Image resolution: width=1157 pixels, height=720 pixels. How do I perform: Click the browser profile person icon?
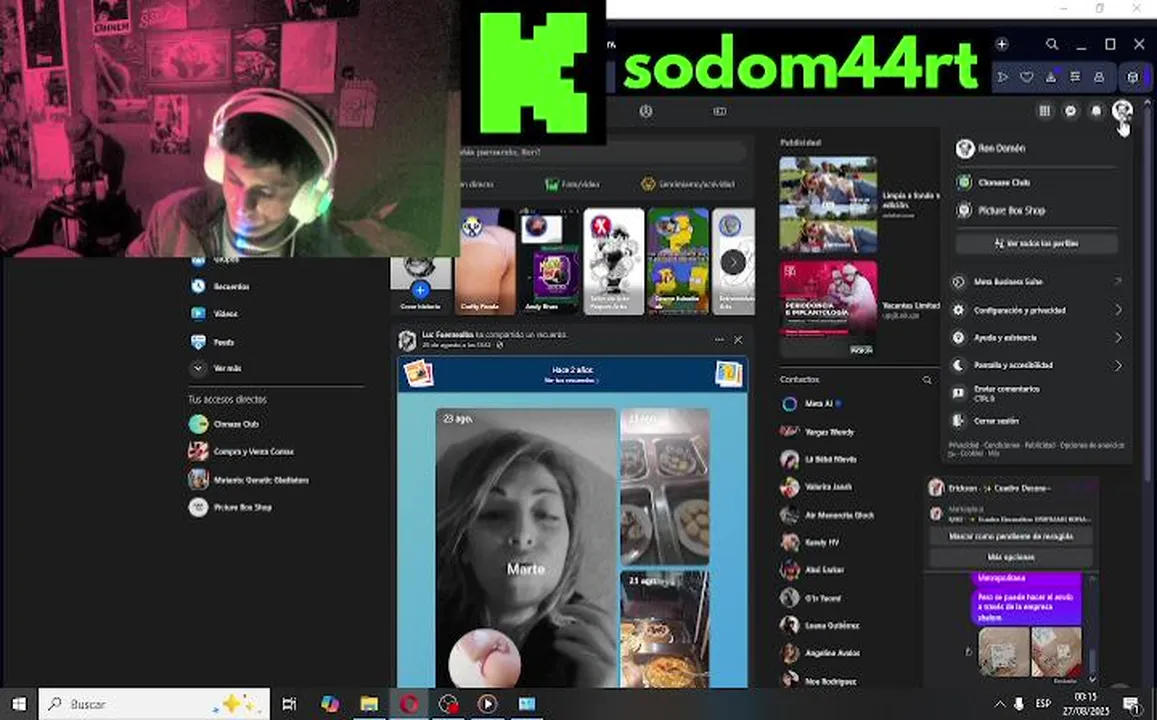coord(1099,77)
